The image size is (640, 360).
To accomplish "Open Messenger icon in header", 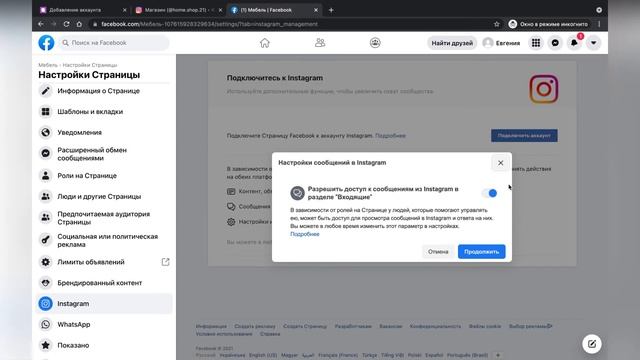I will point(555,43).
